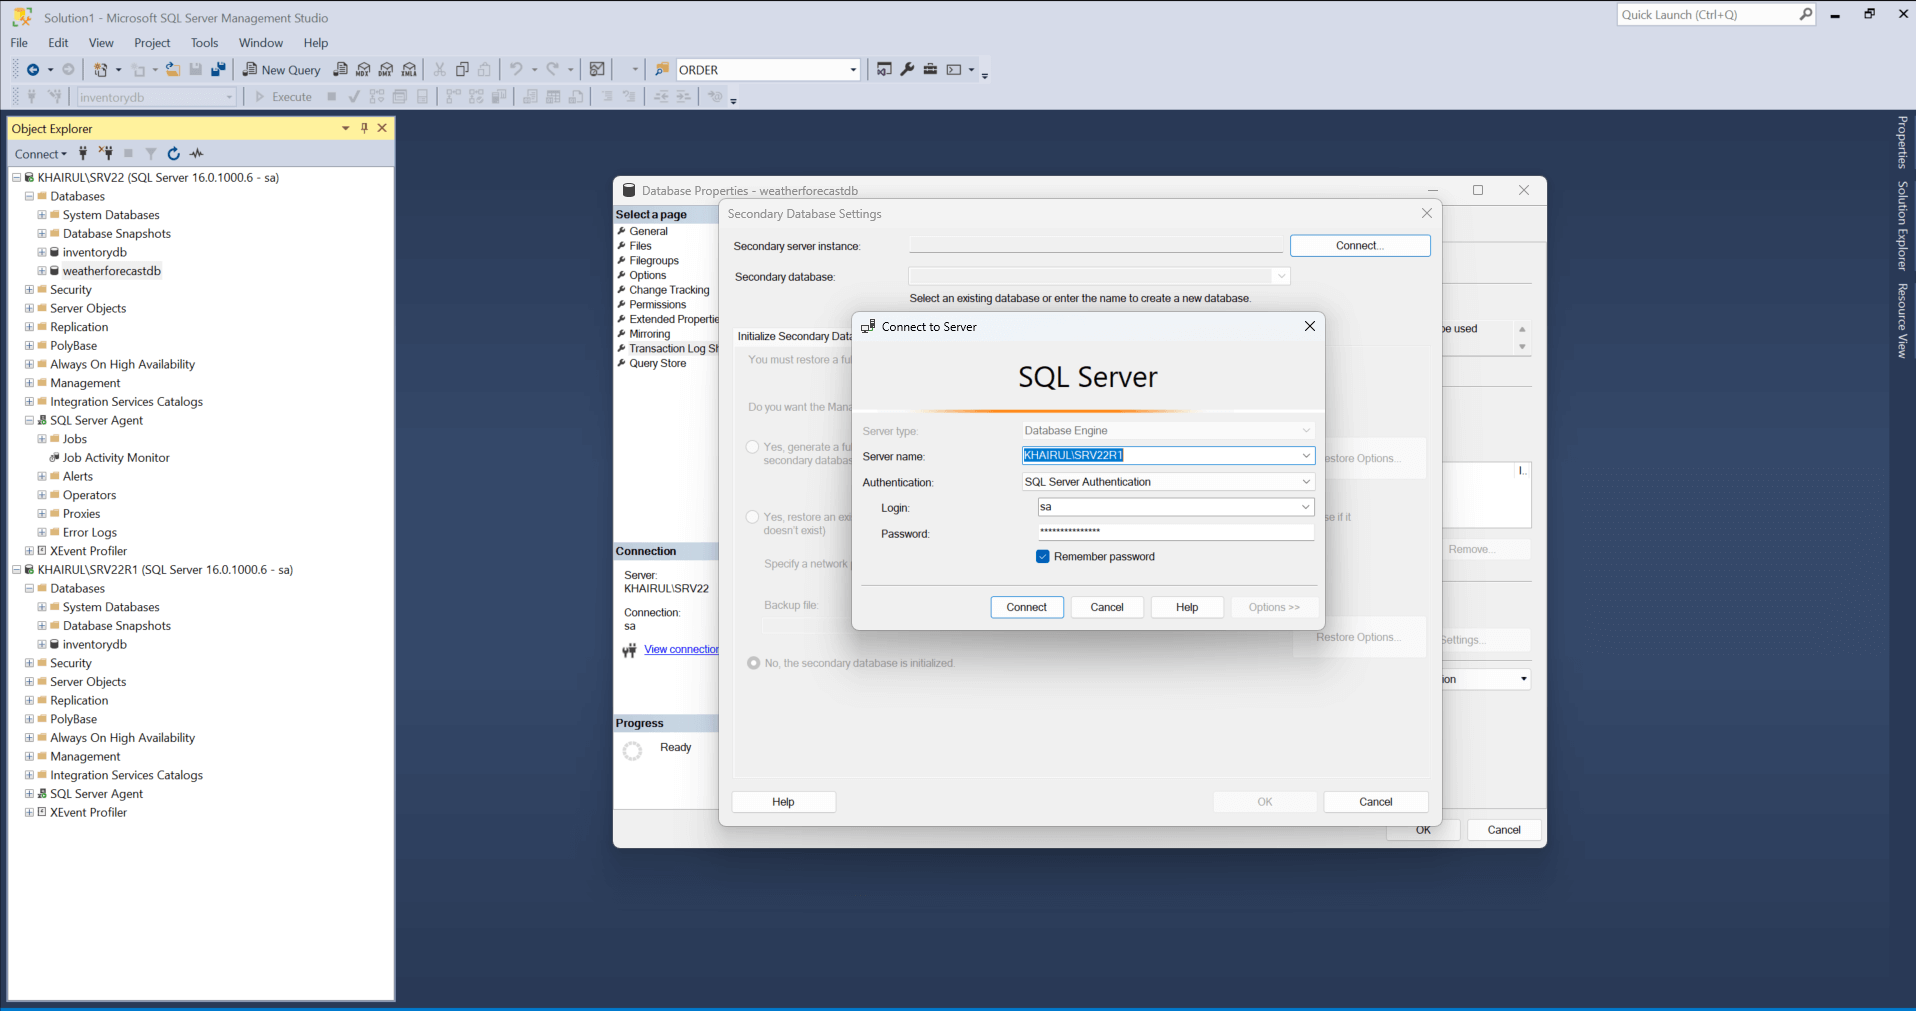The width and height of the screenshot is (1916, 1011).
Task: Click the scroll down arrow near 'be used'
Action: (x=1522, y=347)
